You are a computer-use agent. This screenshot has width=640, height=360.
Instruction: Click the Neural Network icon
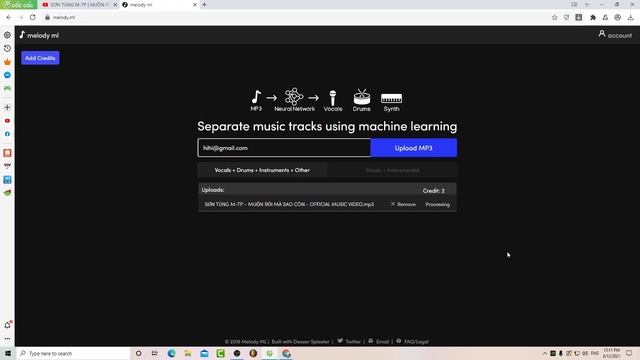click(294, 97)
